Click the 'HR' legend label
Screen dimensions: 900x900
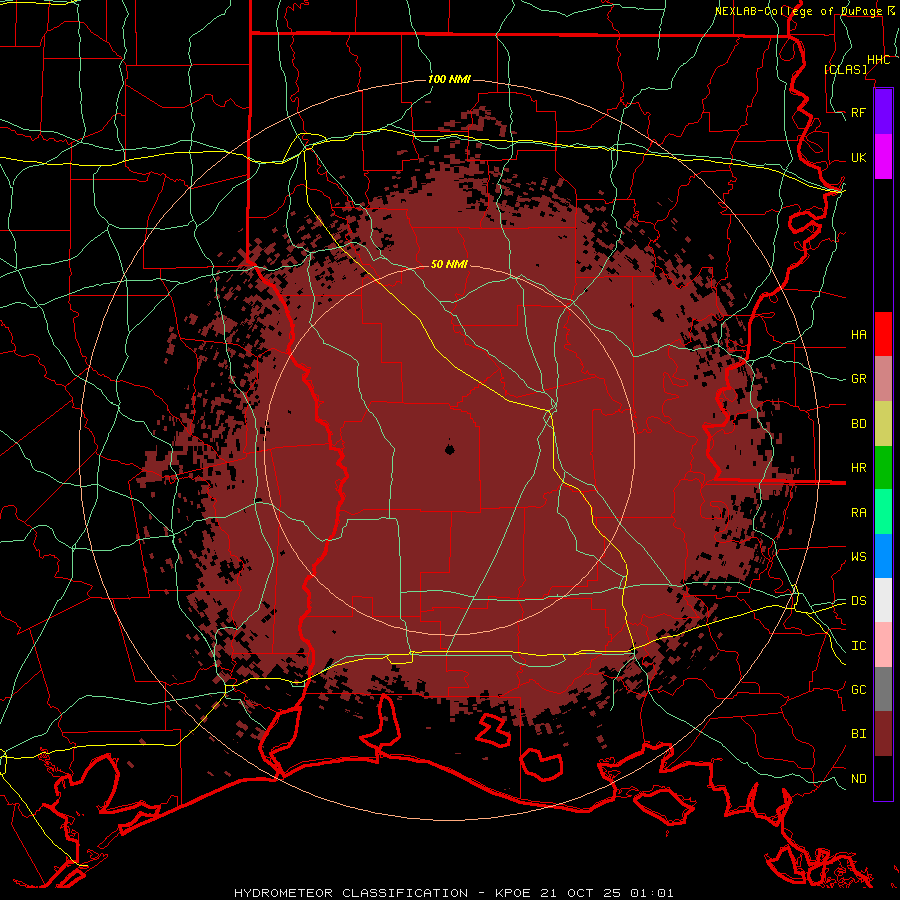859,467
